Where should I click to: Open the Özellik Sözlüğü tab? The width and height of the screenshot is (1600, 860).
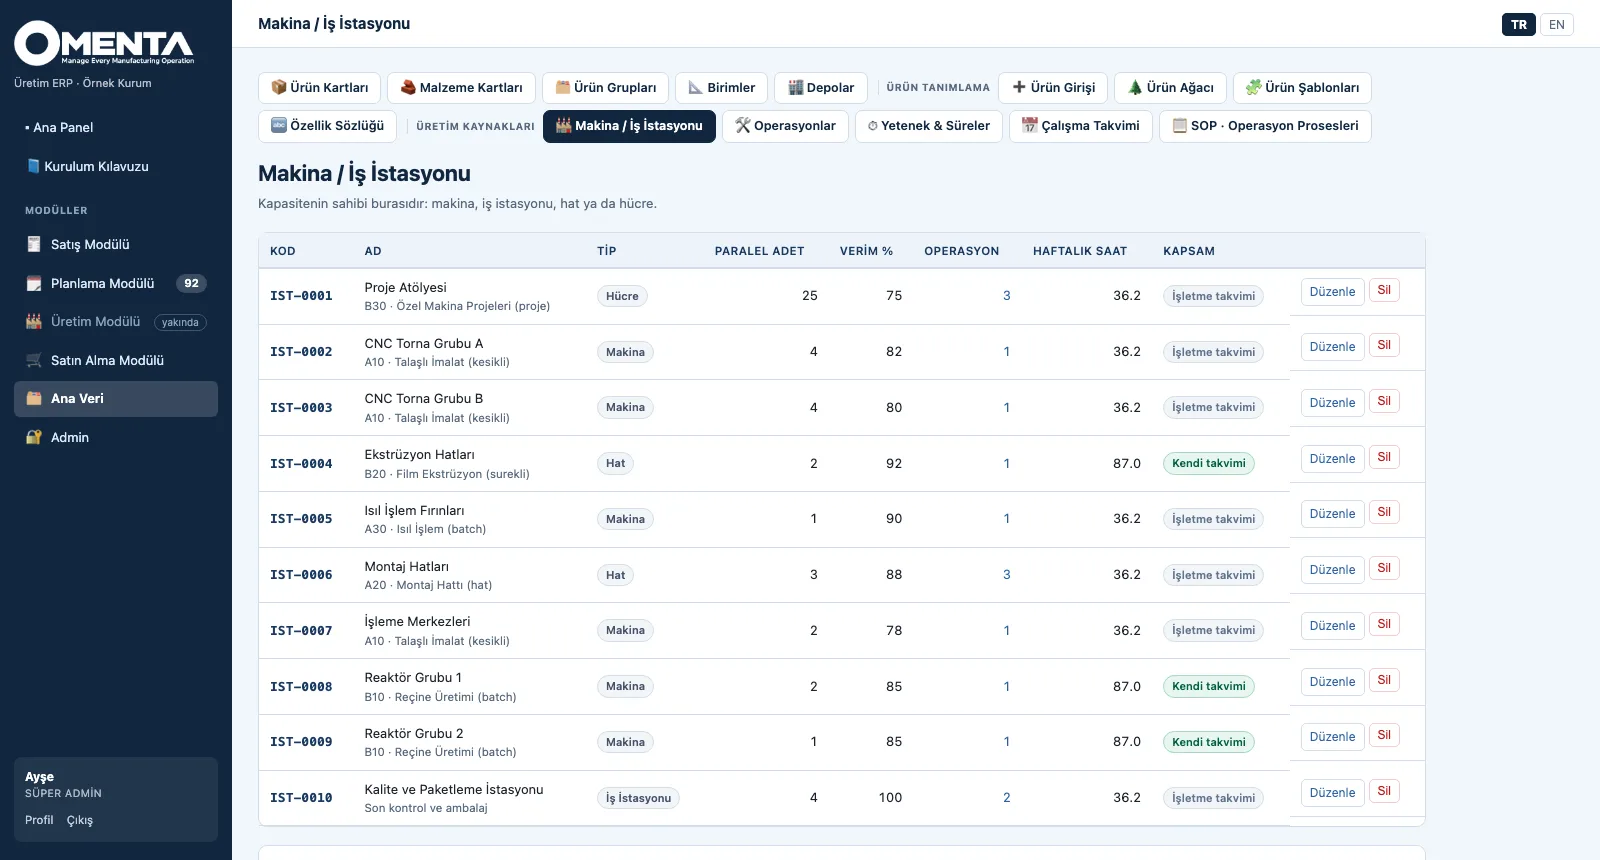pyautogui.click(x=327, y=126)
